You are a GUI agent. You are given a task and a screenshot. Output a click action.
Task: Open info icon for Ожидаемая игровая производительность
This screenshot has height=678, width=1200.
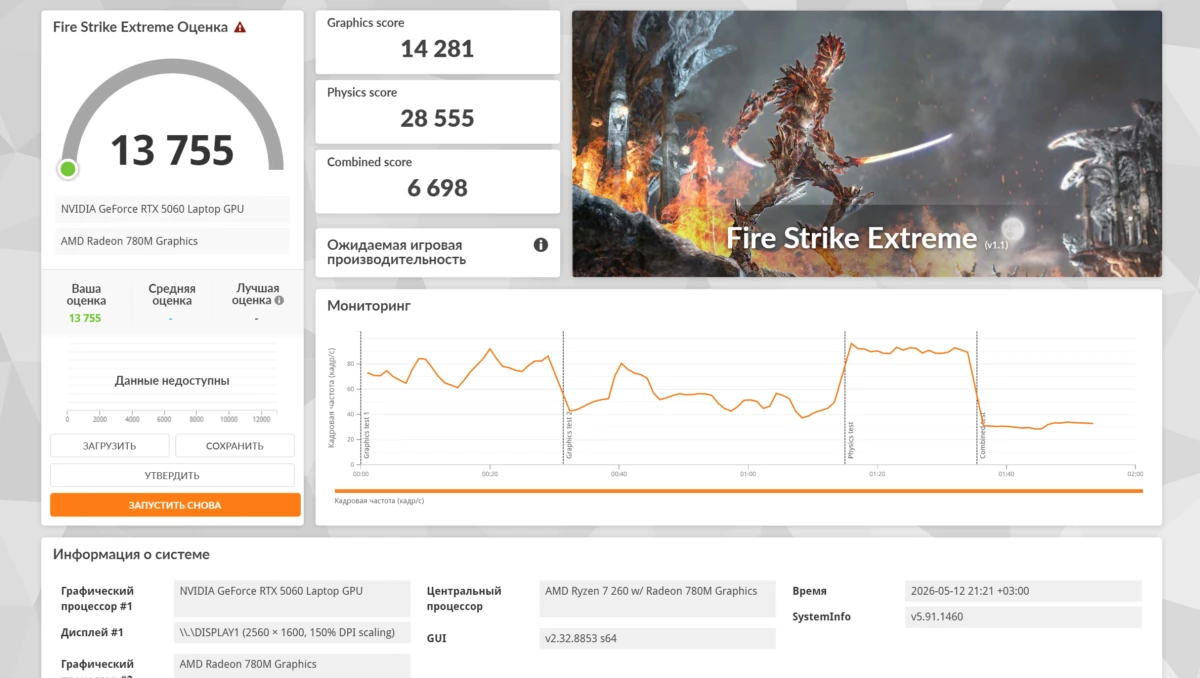pos(541,245)
